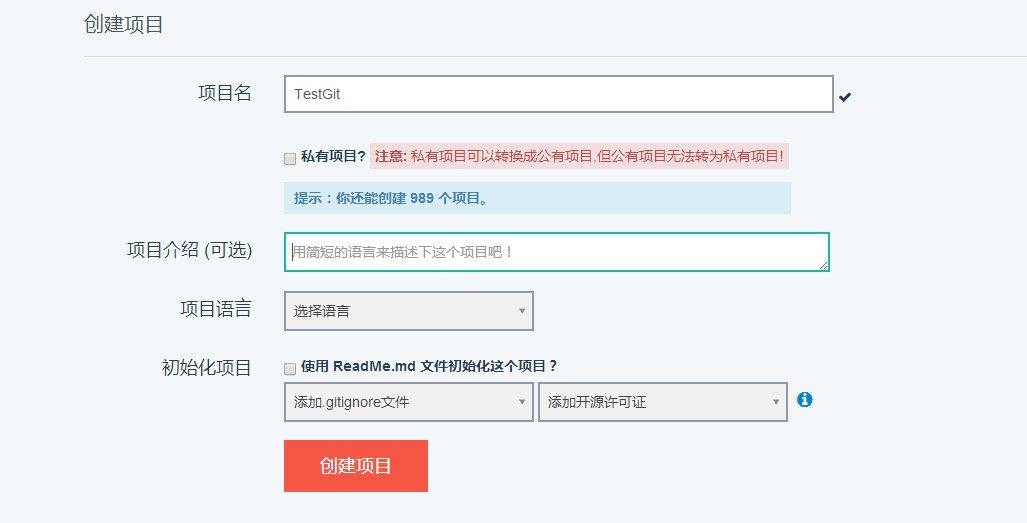Viewport: 1027px width, 523px height.
Task: Click the red 注意 warning notice text
Action: coord(579,156)
